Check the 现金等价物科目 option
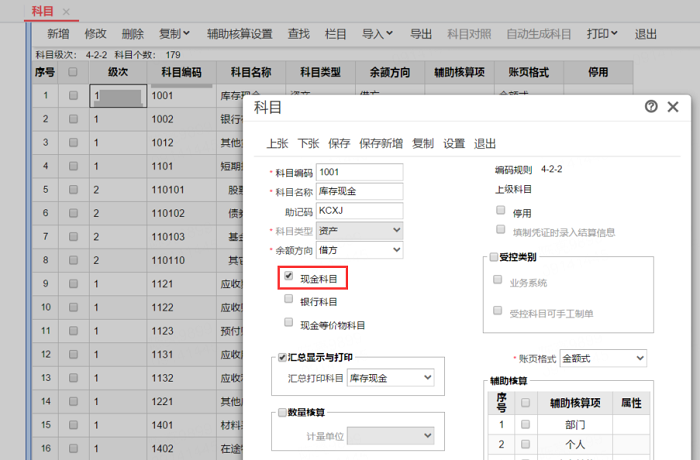This screenshot has width=700, height=460. click(x=289, y=324)
